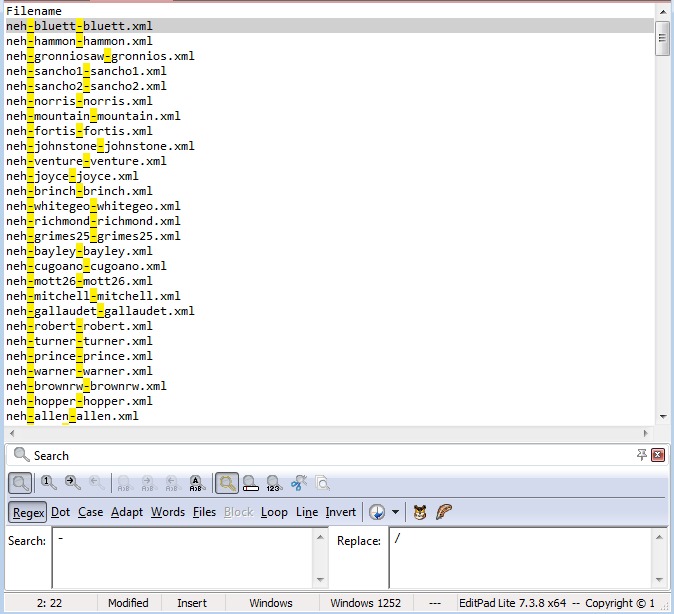The width and height of the screenshot is (674, 614).
Task: Toggle the Dot matches newline option
Action: [61, 512]
